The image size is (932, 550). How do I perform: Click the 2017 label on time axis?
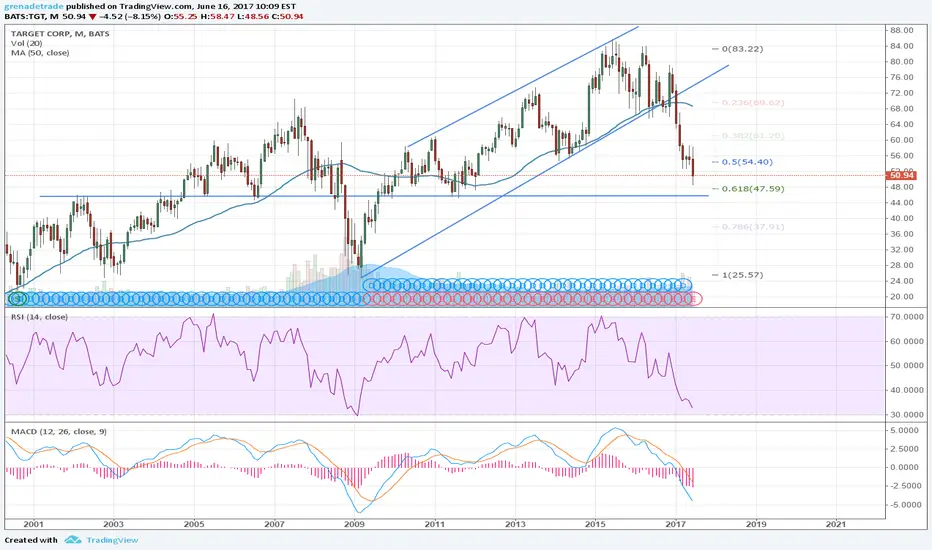[x=676, y=524]
